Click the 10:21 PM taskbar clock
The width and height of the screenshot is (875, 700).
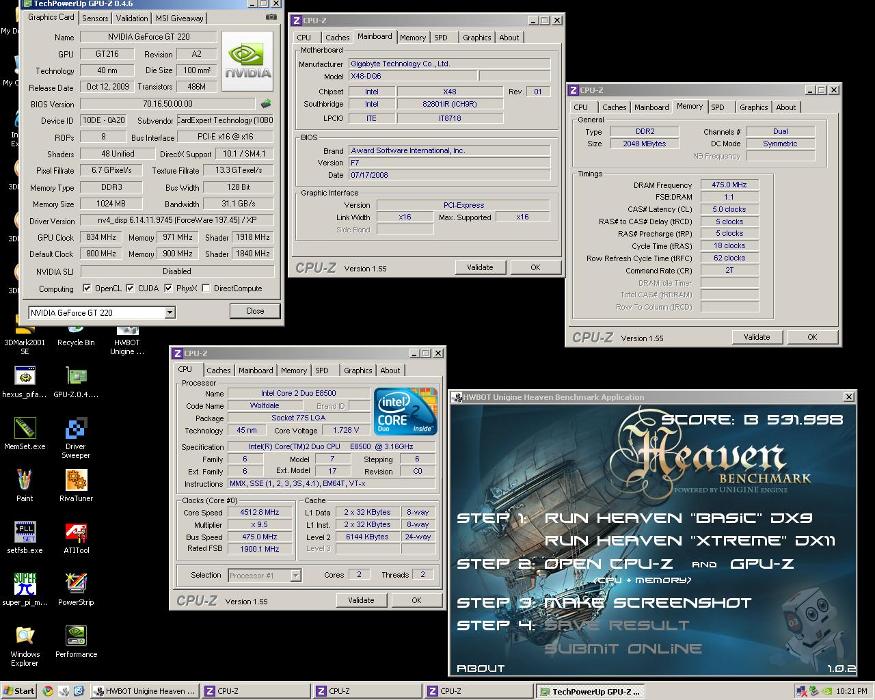(852, 691)
